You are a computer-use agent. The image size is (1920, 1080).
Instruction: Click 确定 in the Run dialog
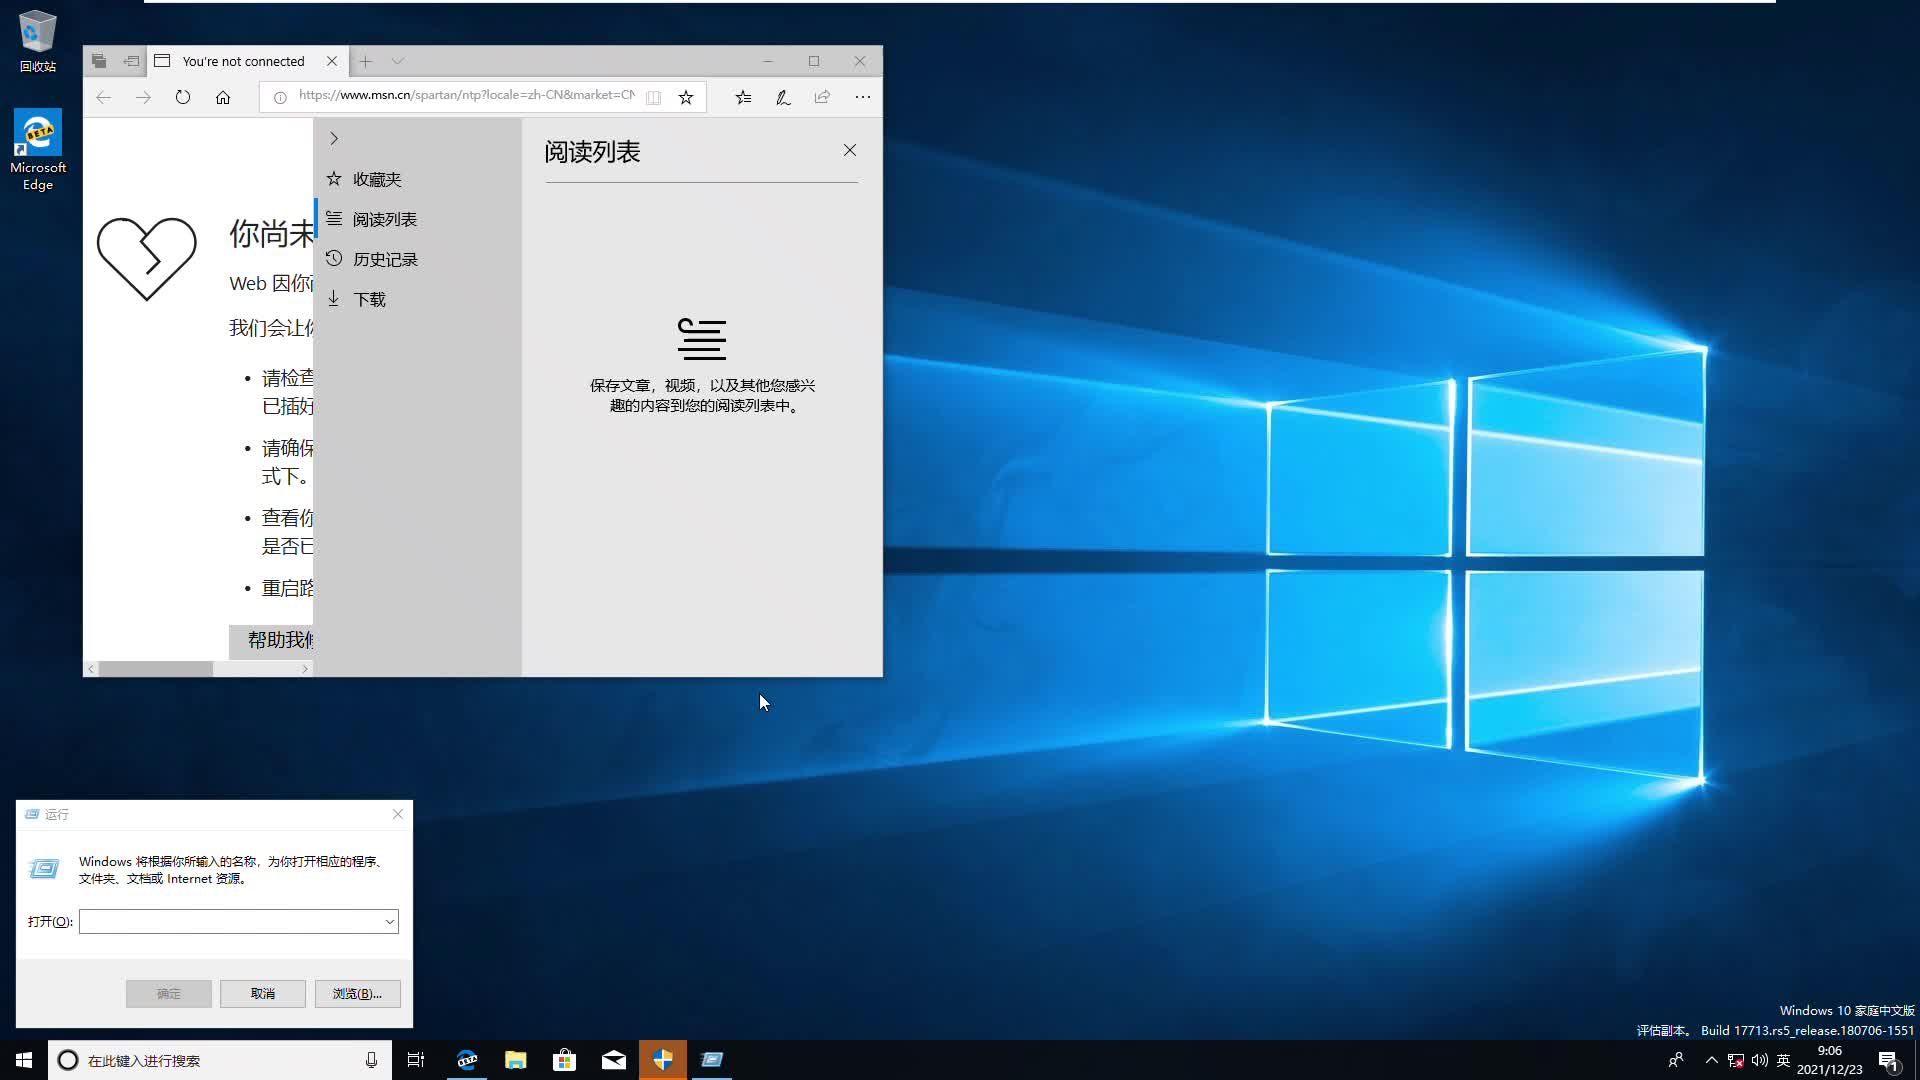click(x=168, y=993)
